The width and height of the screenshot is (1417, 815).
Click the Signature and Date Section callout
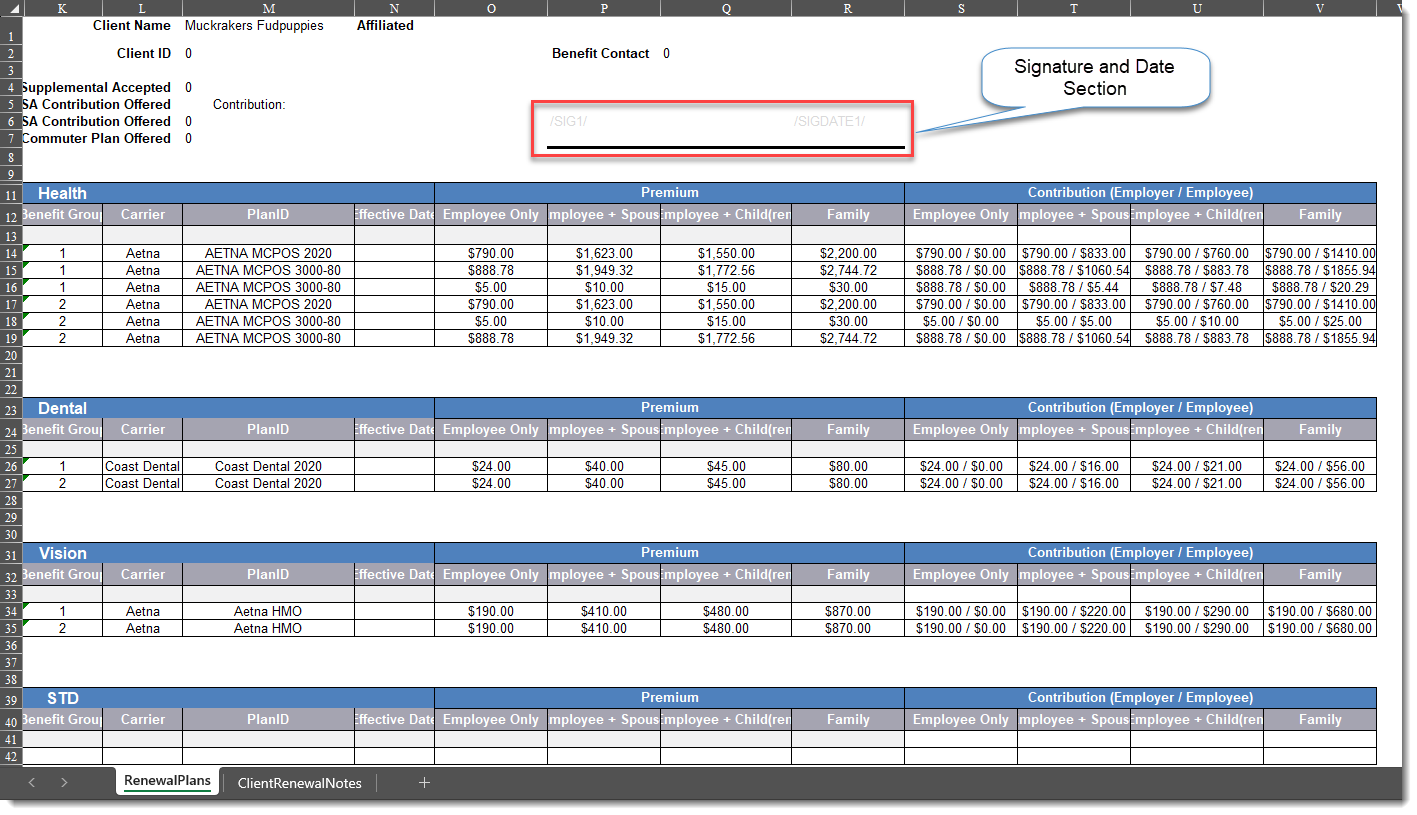click(1094, 78)
